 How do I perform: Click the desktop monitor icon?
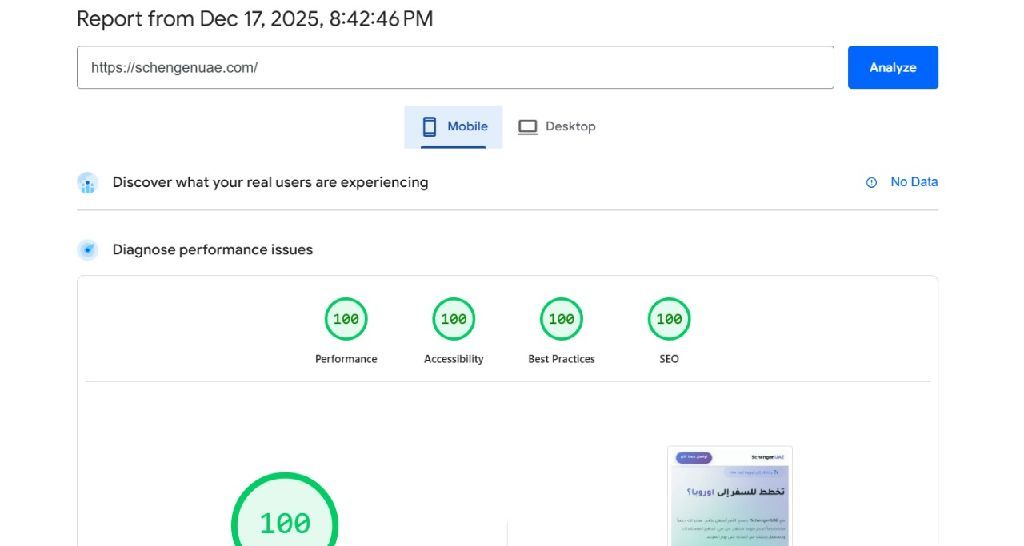[527, 127]
